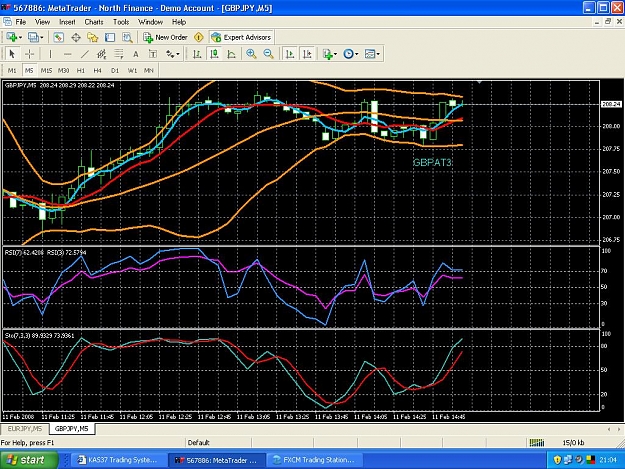Select the Cursor arrow tool
The width and height of the screenshot is (625, 469).
pyautogui.click(x=12, y=54)
